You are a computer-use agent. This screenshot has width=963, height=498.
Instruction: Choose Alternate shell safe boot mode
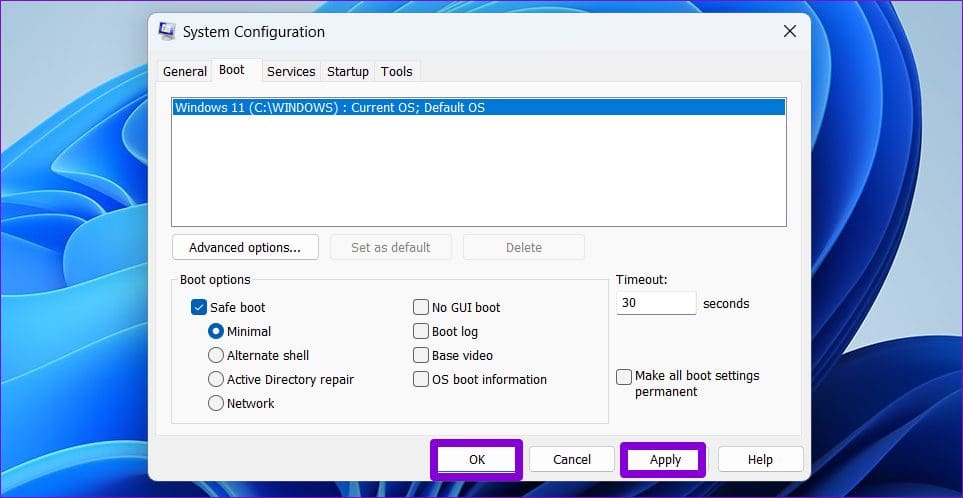216,356
